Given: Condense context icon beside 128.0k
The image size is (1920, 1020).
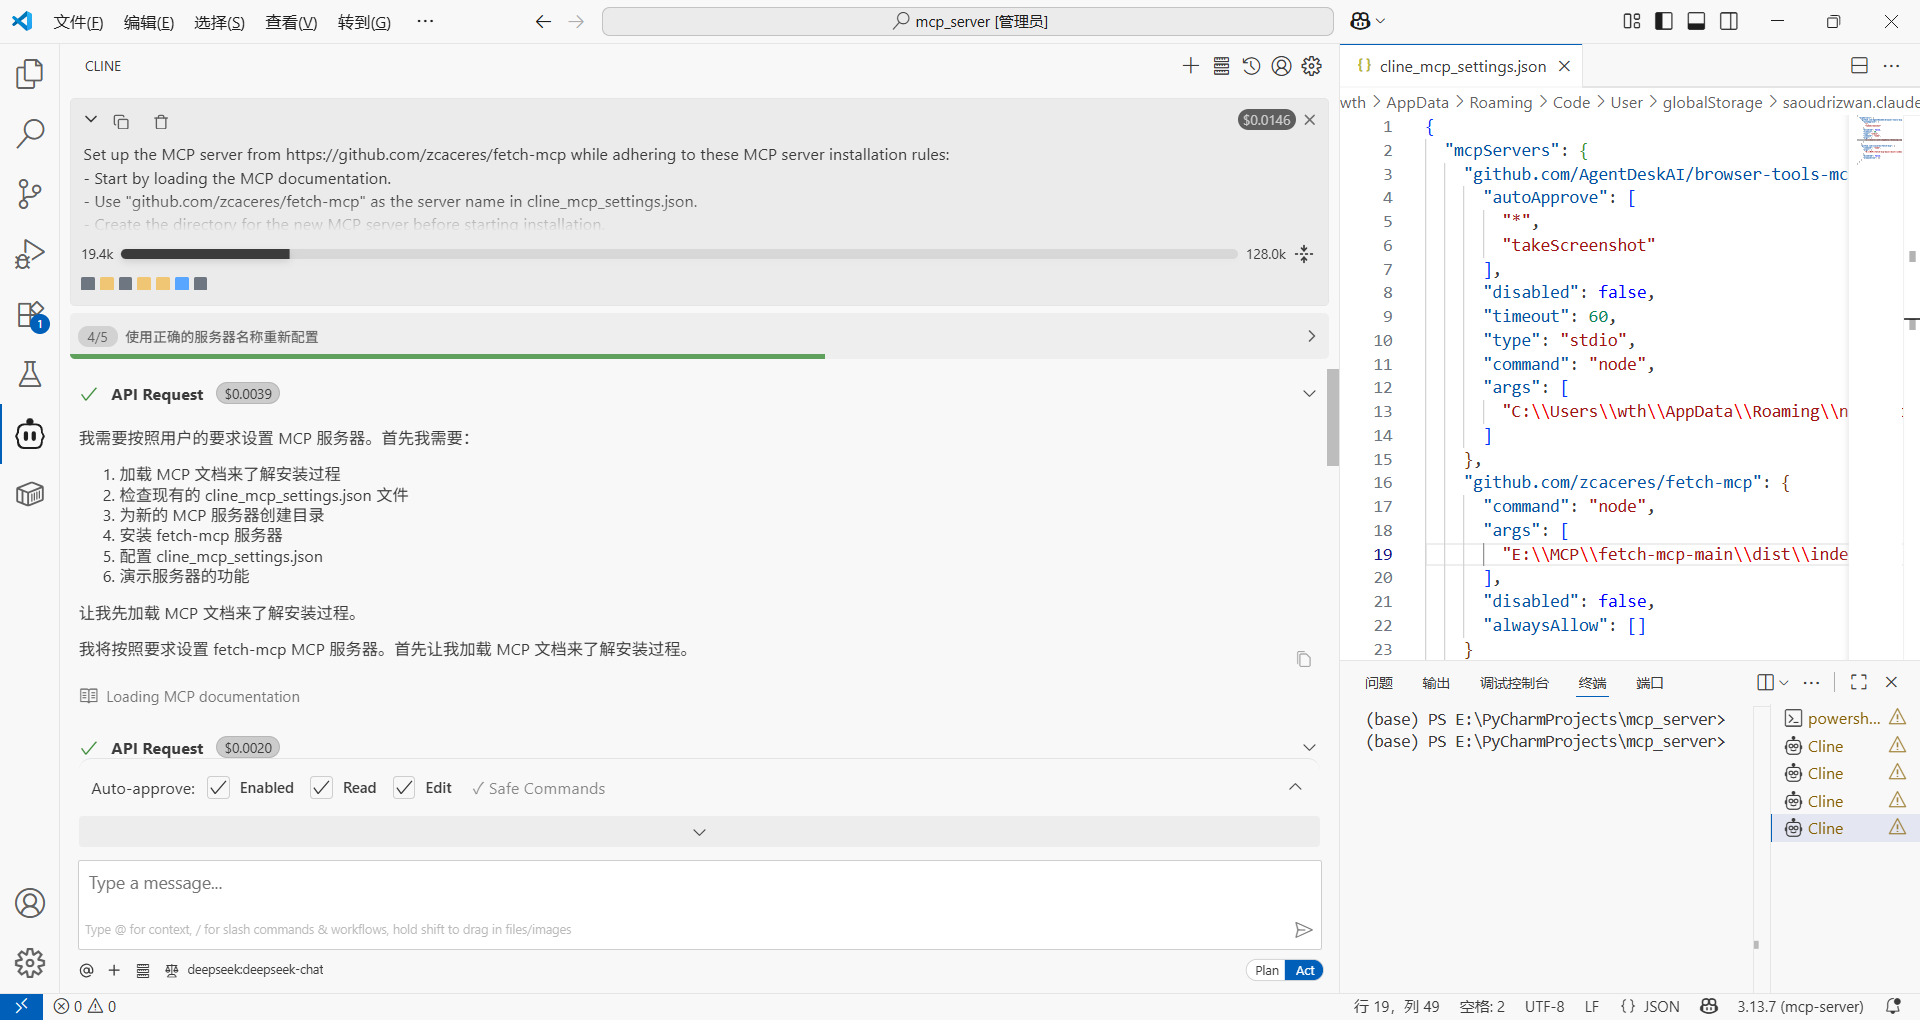Looking at the screenshot, I should tap(1304, 254).
